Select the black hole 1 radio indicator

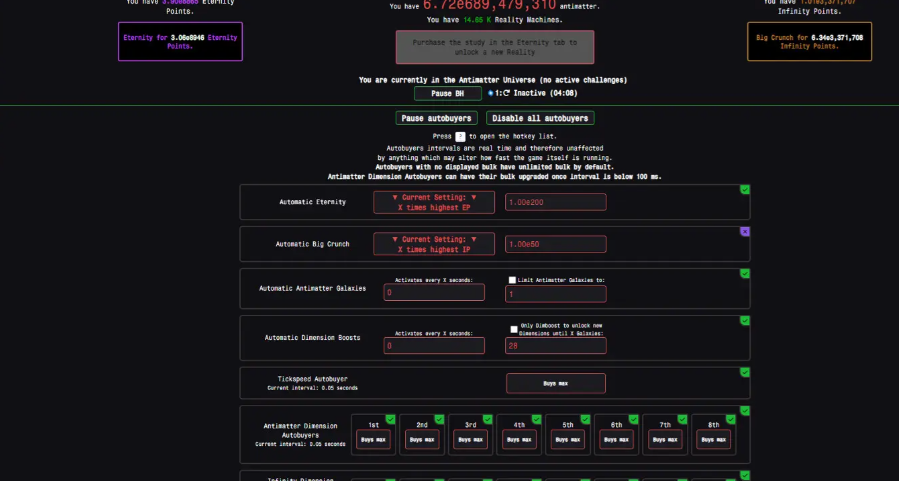click(490, 93)
